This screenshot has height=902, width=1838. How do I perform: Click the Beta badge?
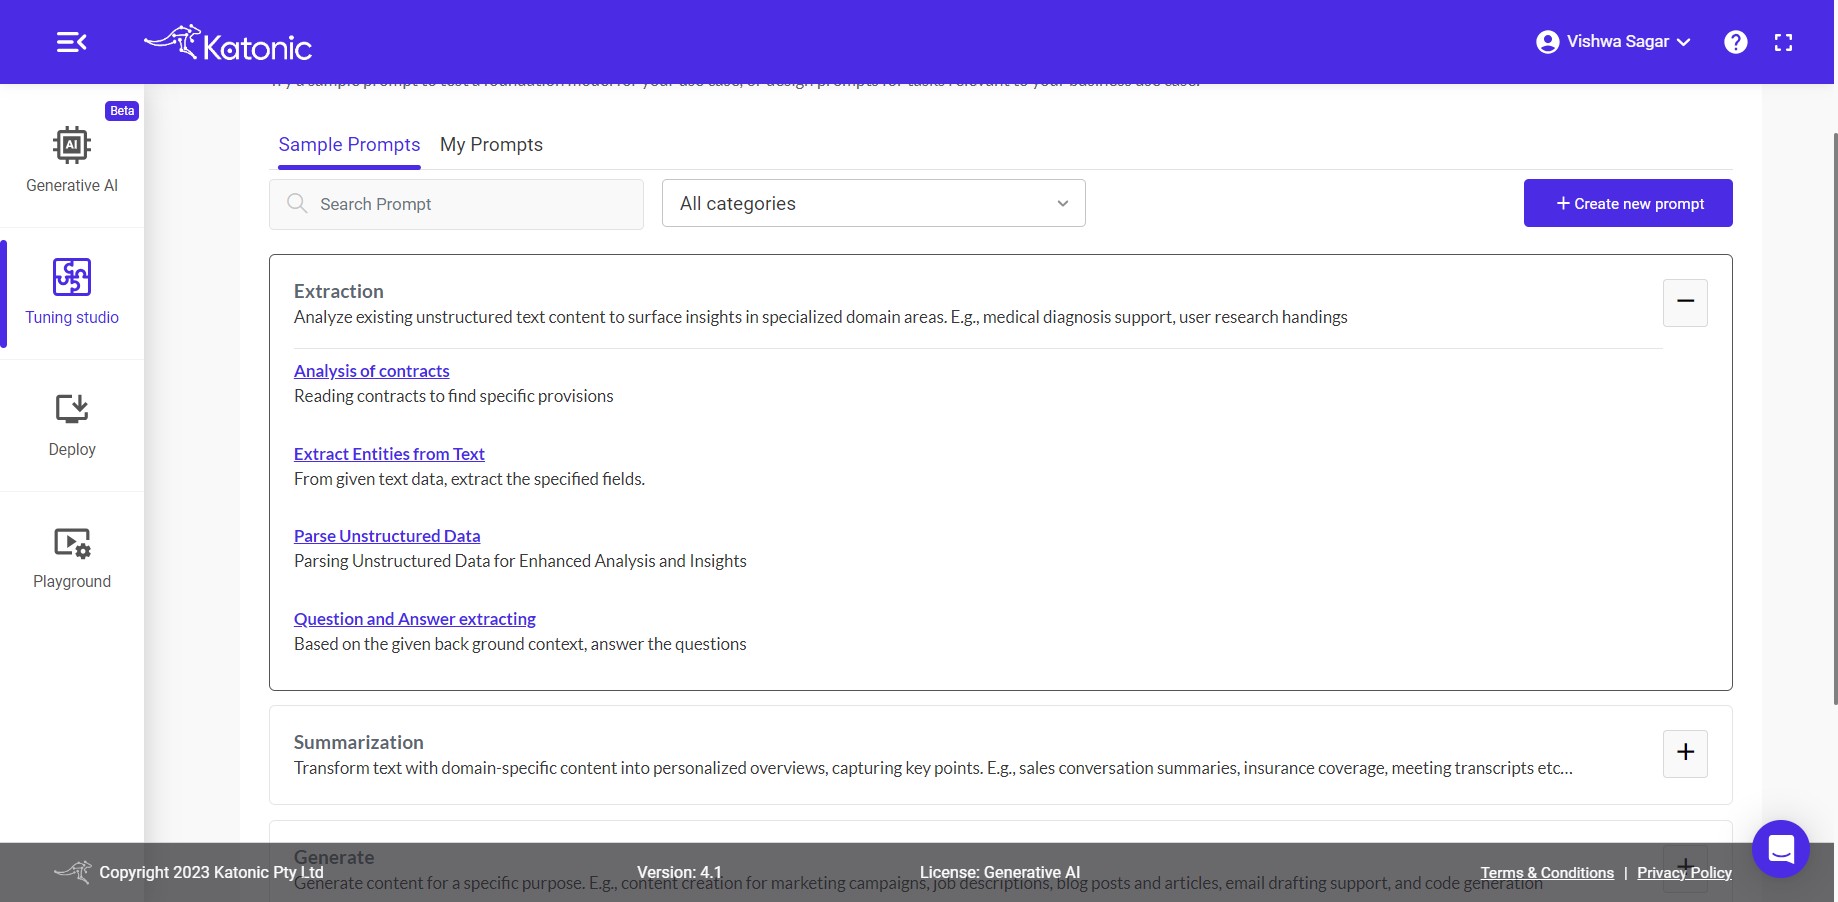(x=122, y=111)
